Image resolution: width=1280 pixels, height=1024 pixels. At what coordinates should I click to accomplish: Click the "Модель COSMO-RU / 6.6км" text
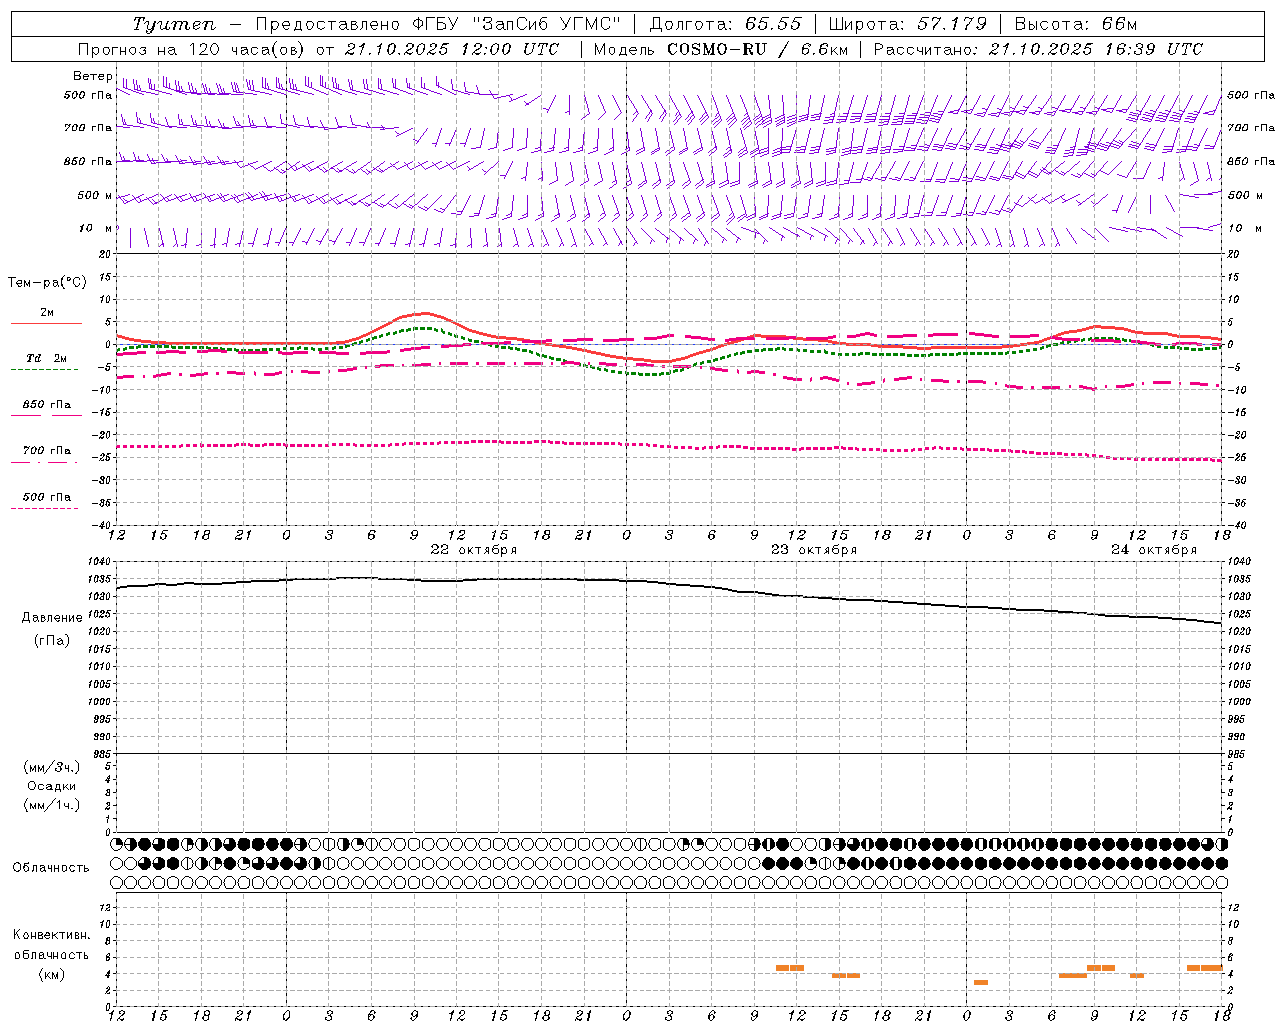click(x=720, y=49)
